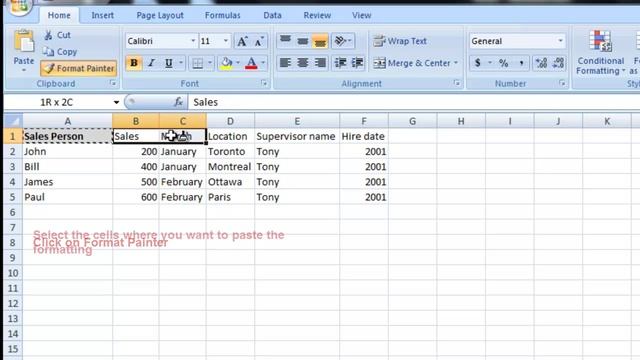Toggle Underline formatting
Screen dimensions: 640x360
pos(169,63)
